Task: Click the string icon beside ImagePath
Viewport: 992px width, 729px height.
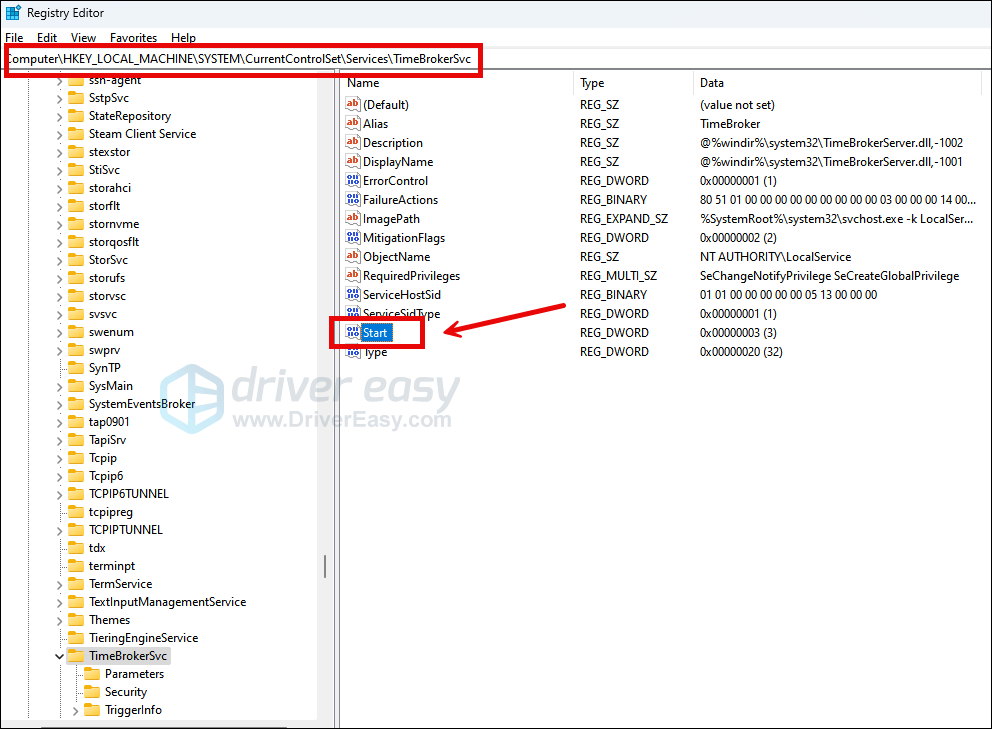Action: 352,219
